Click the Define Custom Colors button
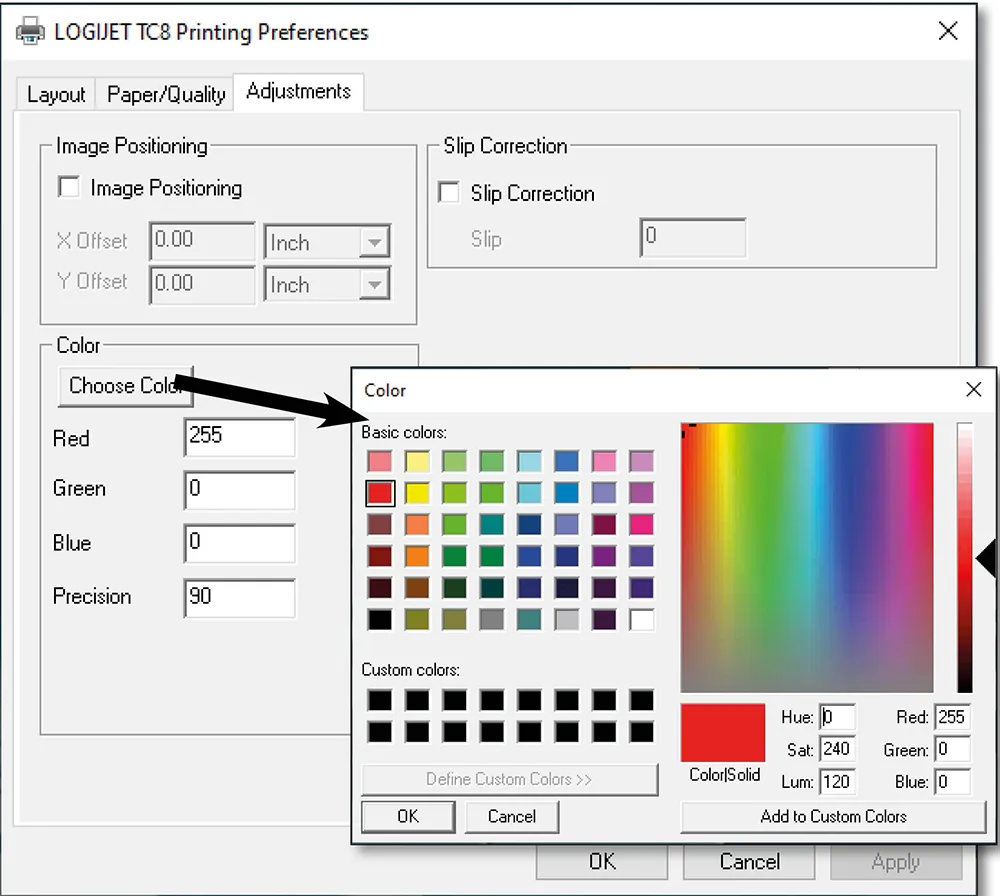The image size is (1000, 896). point(510,779)
